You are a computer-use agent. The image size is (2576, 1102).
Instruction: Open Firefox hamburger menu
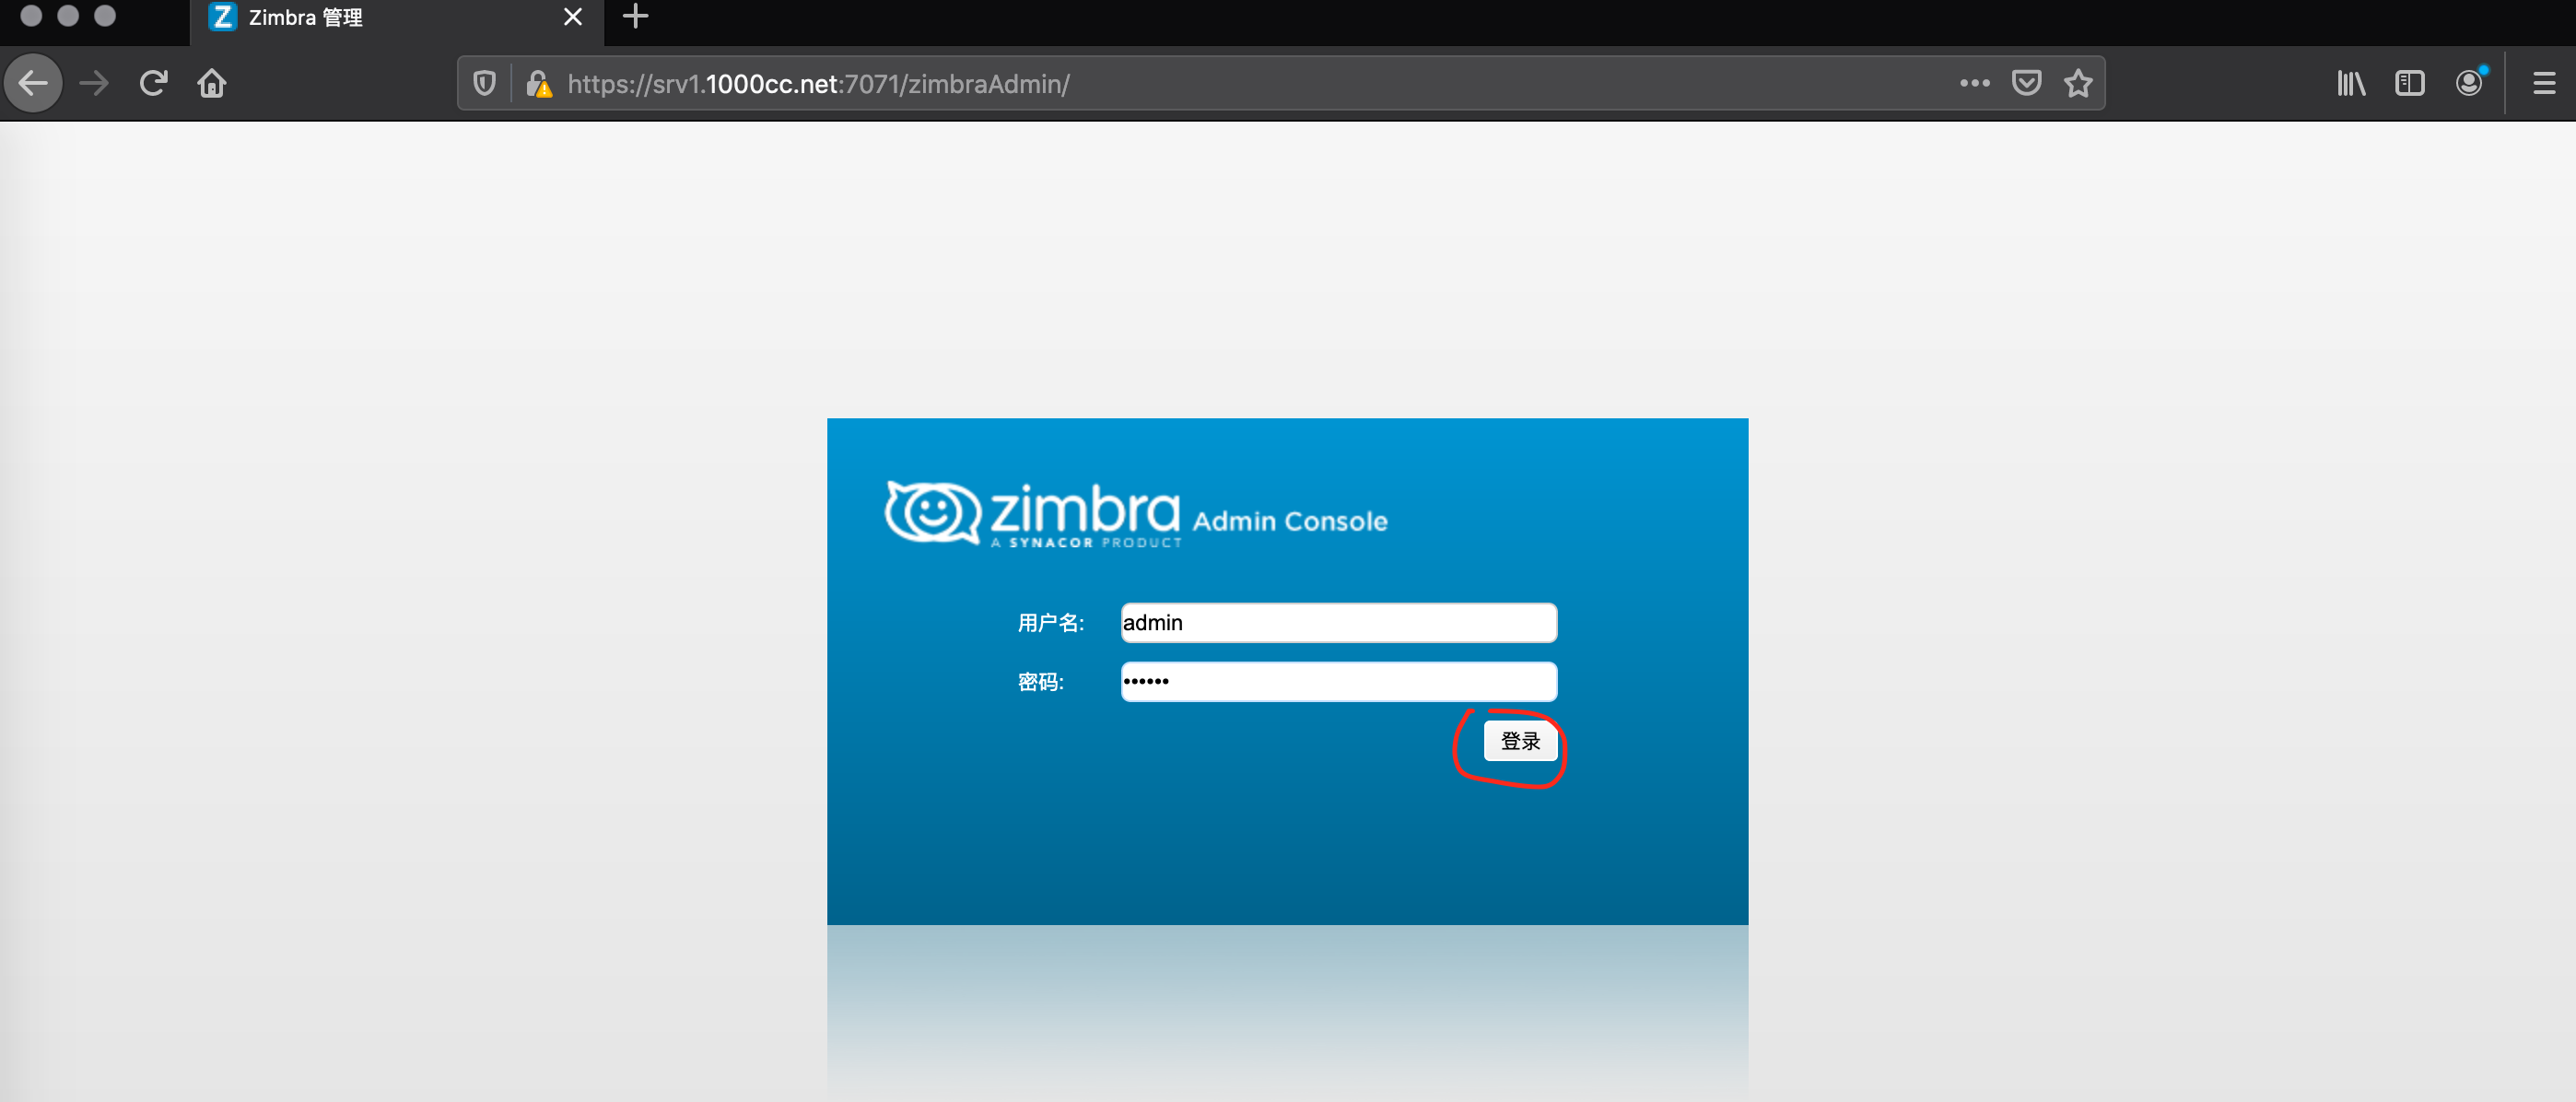(x=2544, y=83)
